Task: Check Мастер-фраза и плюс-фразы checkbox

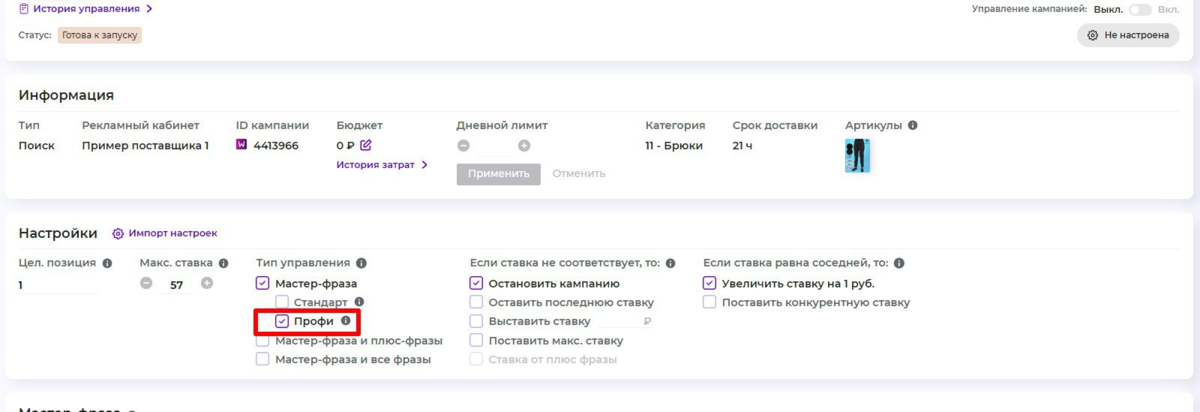Action: (263, 340)
